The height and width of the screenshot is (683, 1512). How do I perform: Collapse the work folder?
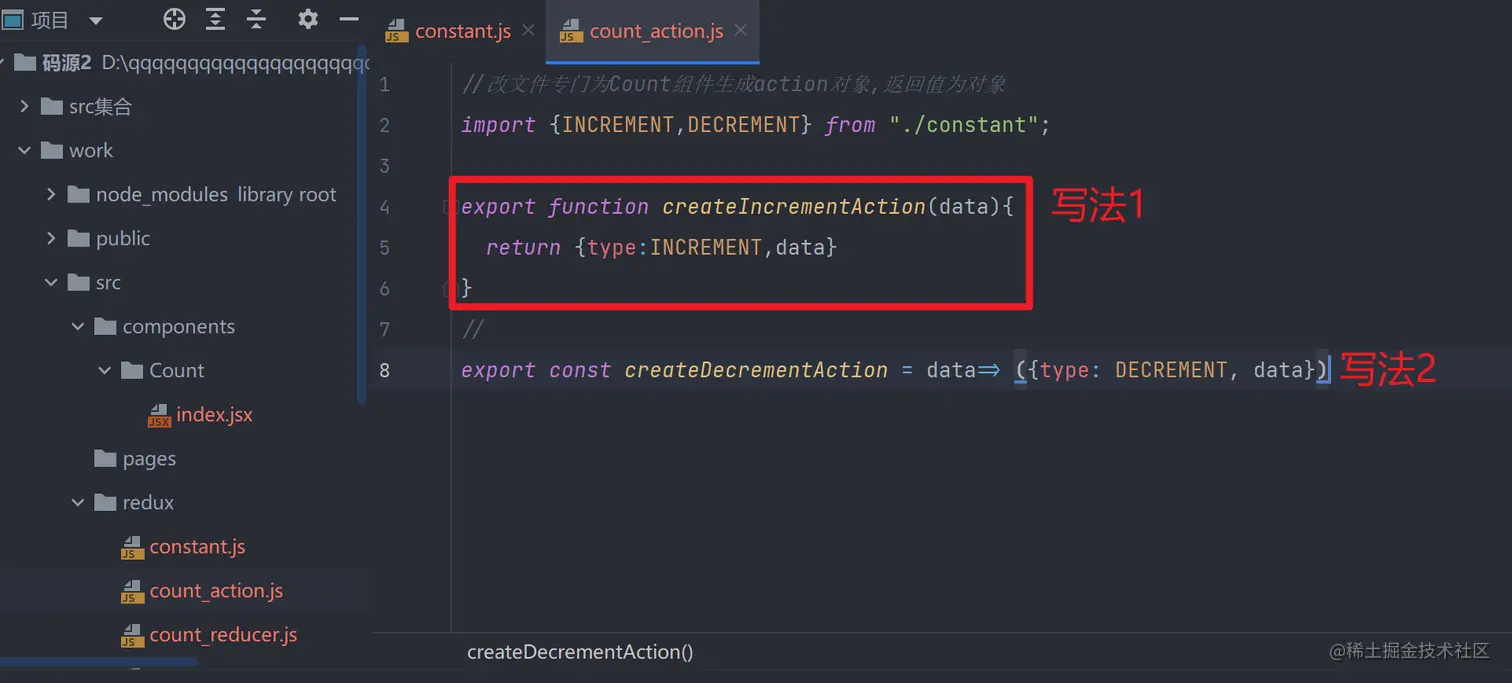click(x=24, y=150)
